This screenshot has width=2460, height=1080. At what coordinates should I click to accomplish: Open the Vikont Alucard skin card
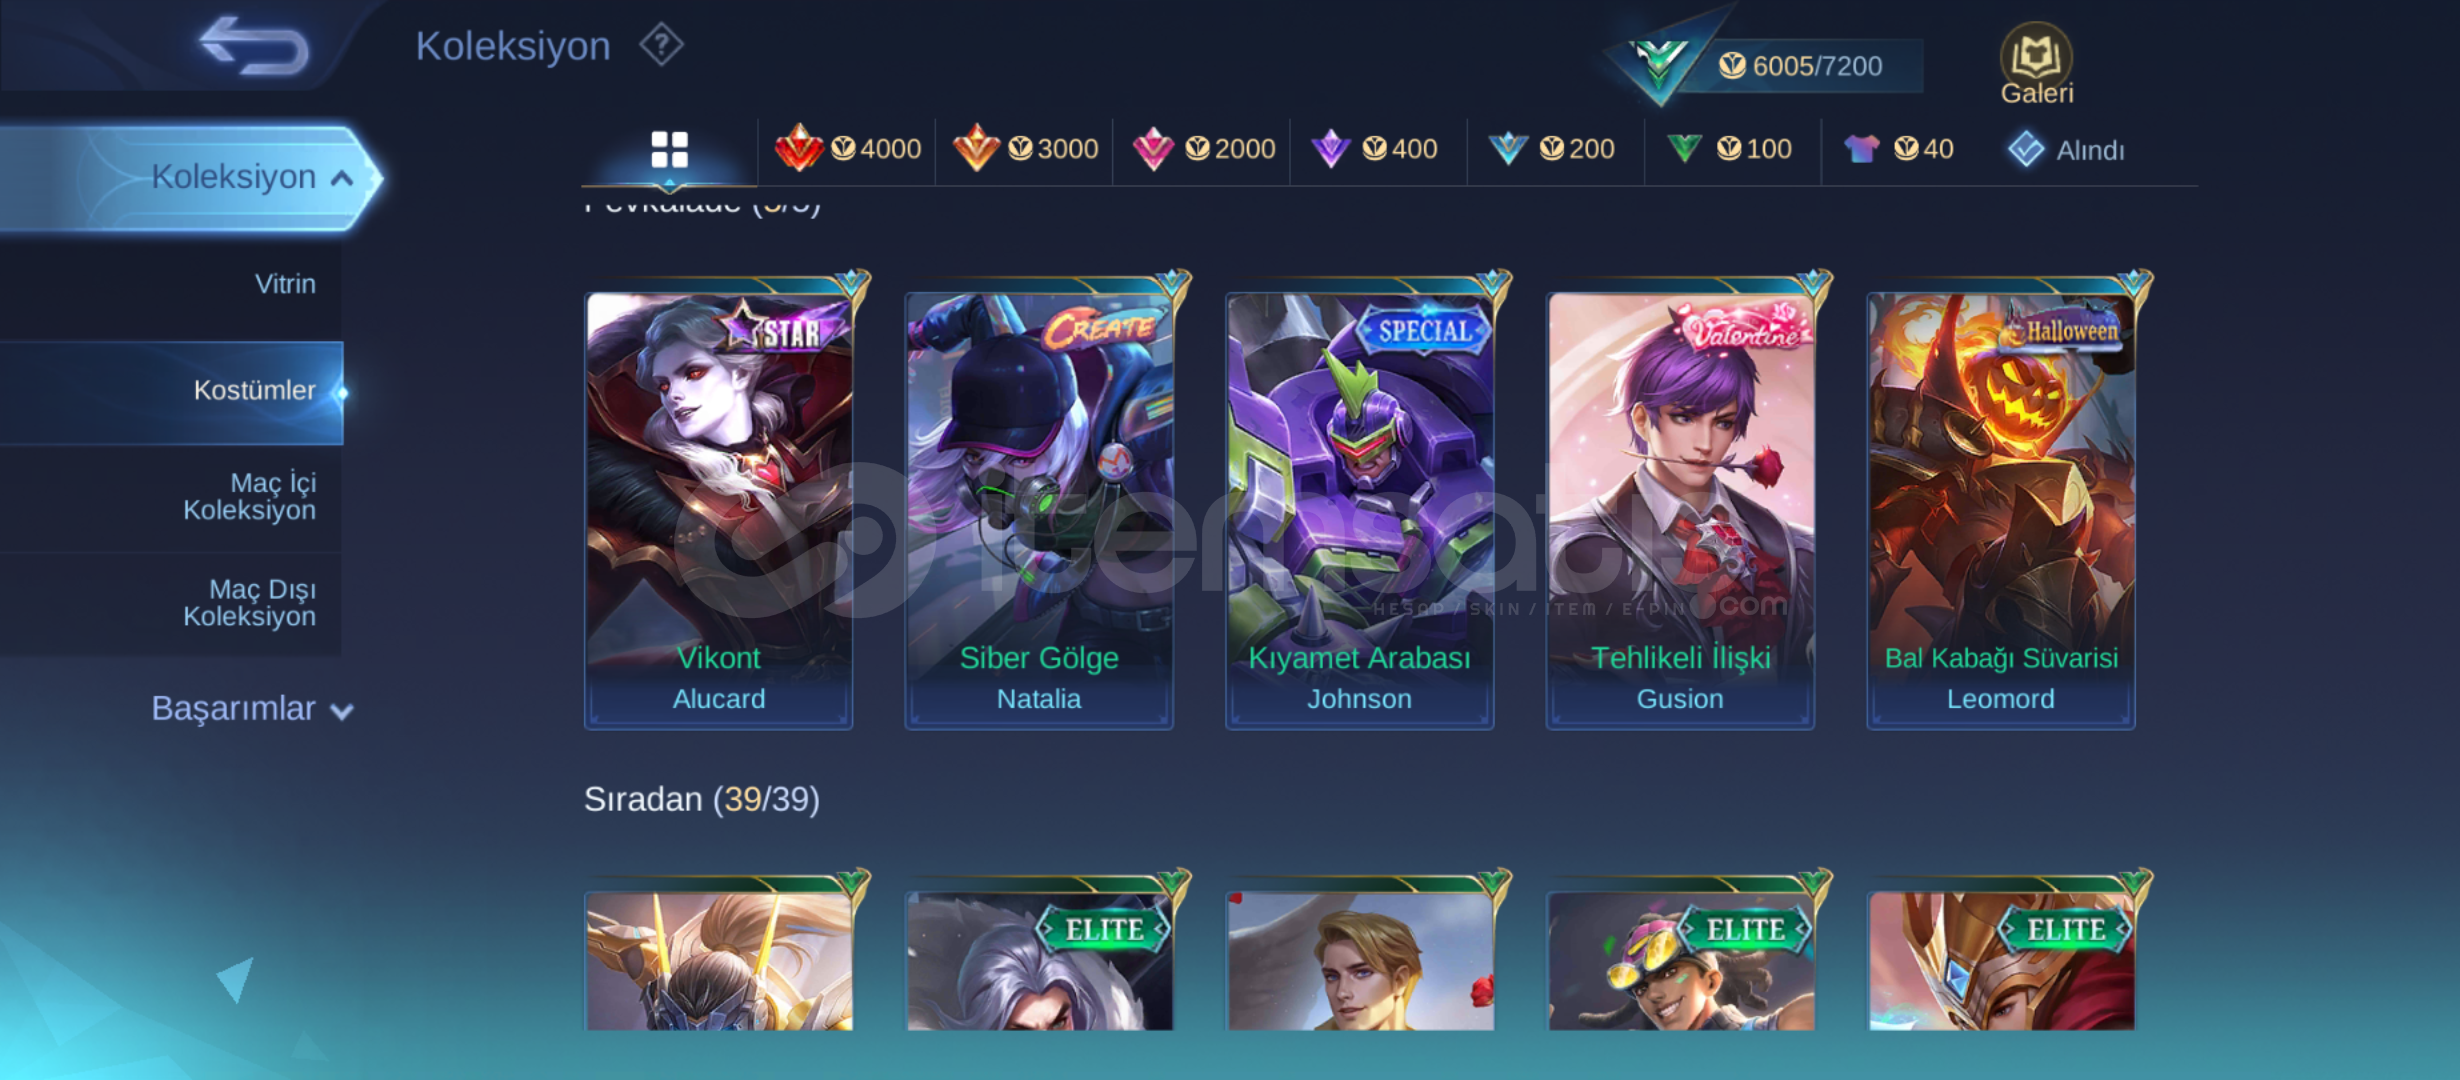(x=719, y=510)
